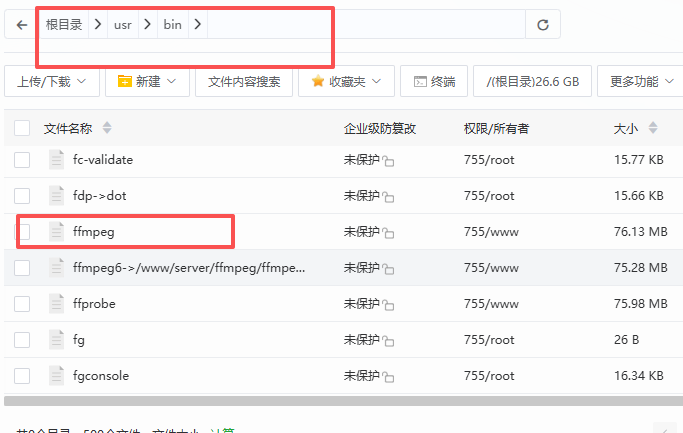
Task: Go to 根目录 in breadcrumb
Action: click(63, 25)
